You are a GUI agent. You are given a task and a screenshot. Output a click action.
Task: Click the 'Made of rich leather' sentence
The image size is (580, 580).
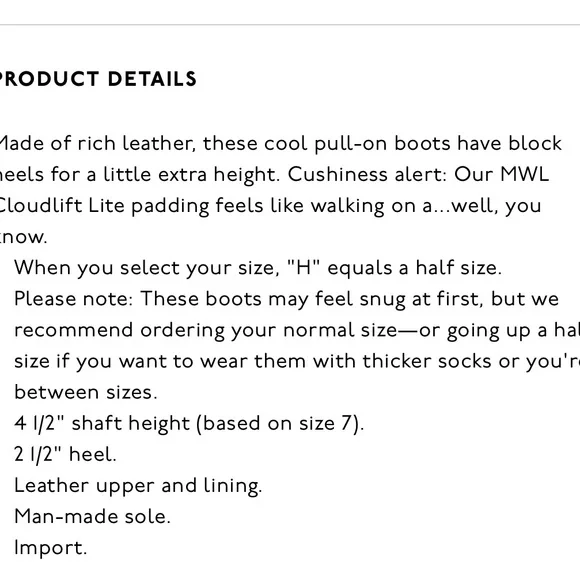tap(280, 144)
